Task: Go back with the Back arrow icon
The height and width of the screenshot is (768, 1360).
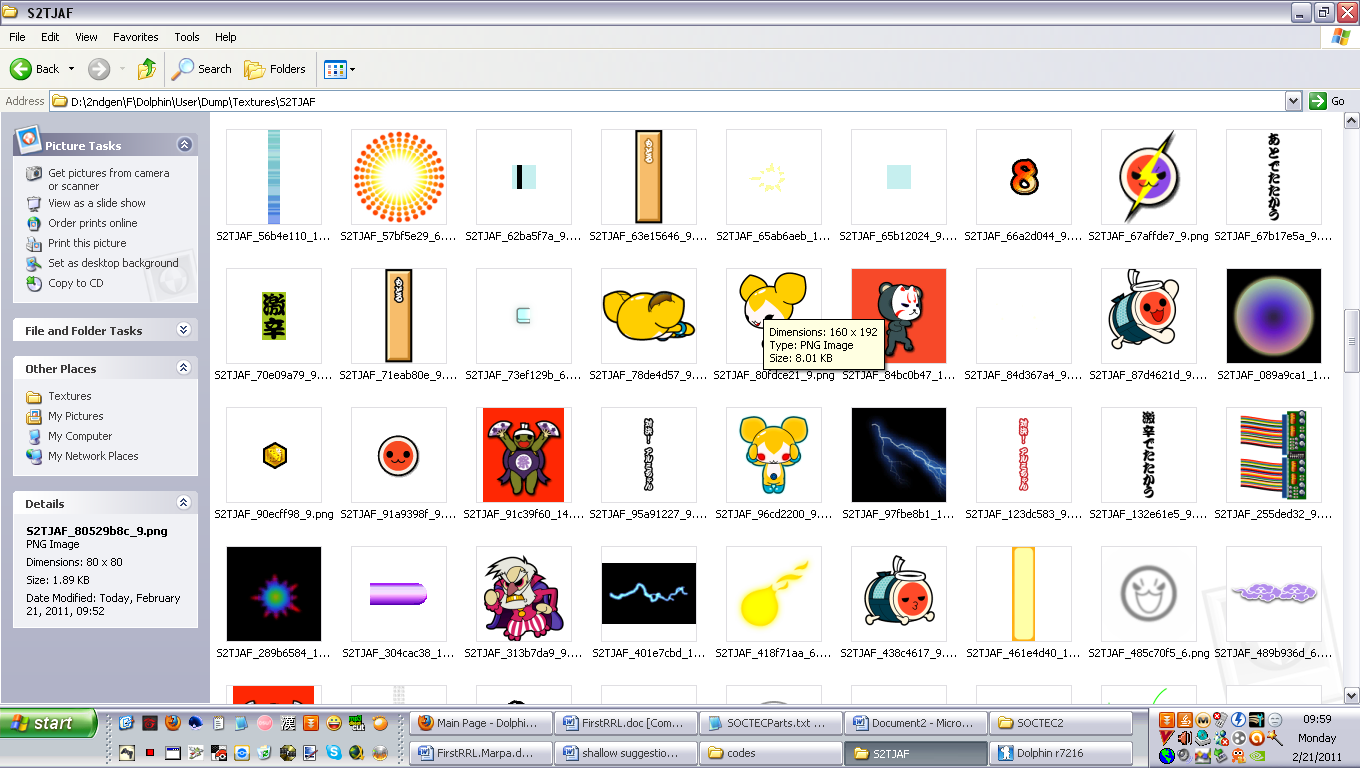Action: (x=21, y=69)
